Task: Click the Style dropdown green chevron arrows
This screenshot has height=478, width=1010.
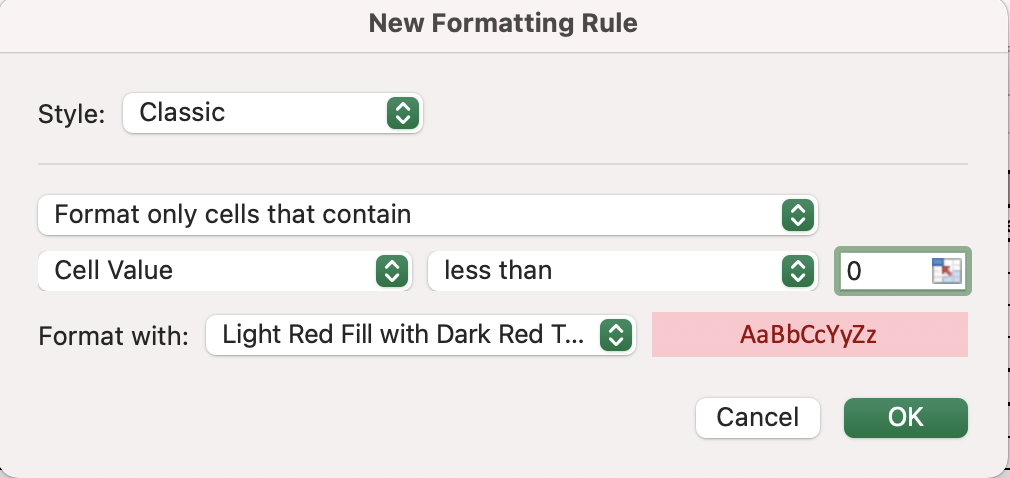Action: click(400, 113)
